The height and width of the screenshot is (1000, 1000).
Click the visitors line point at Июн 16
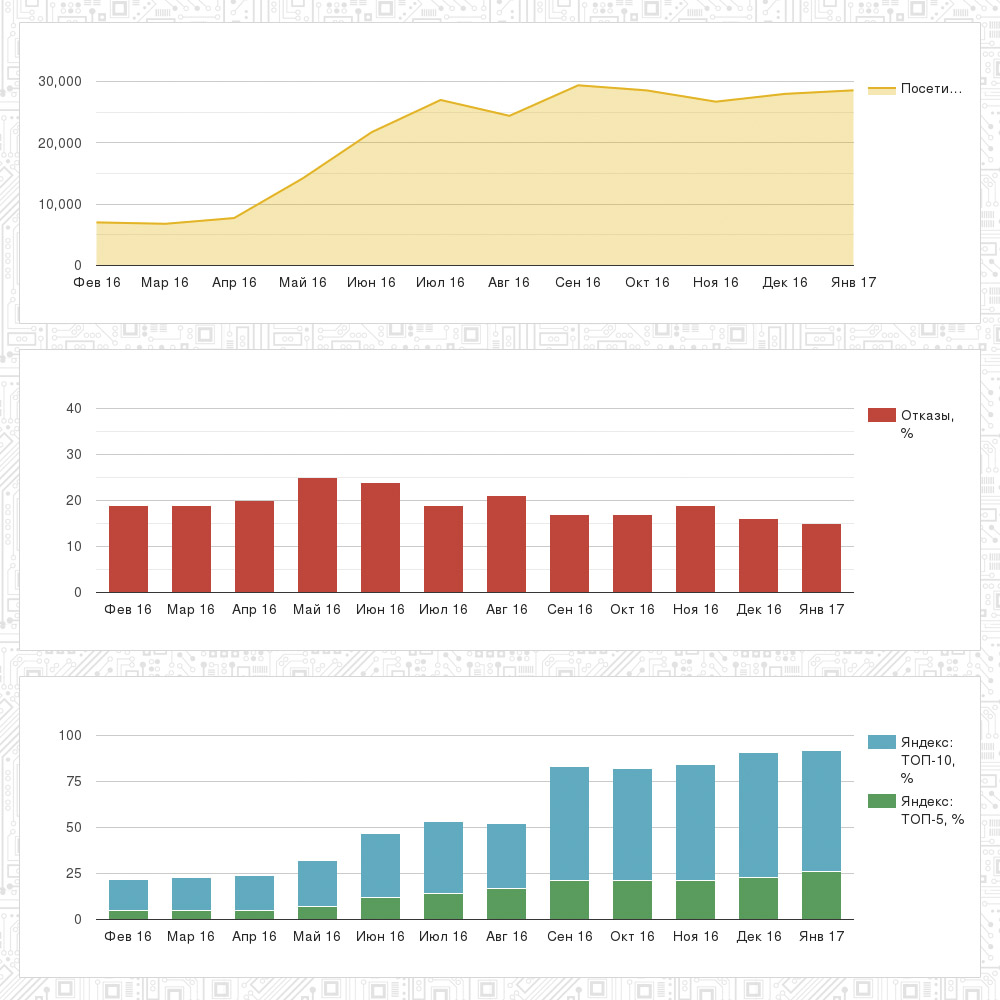click(x=371, y=132)
